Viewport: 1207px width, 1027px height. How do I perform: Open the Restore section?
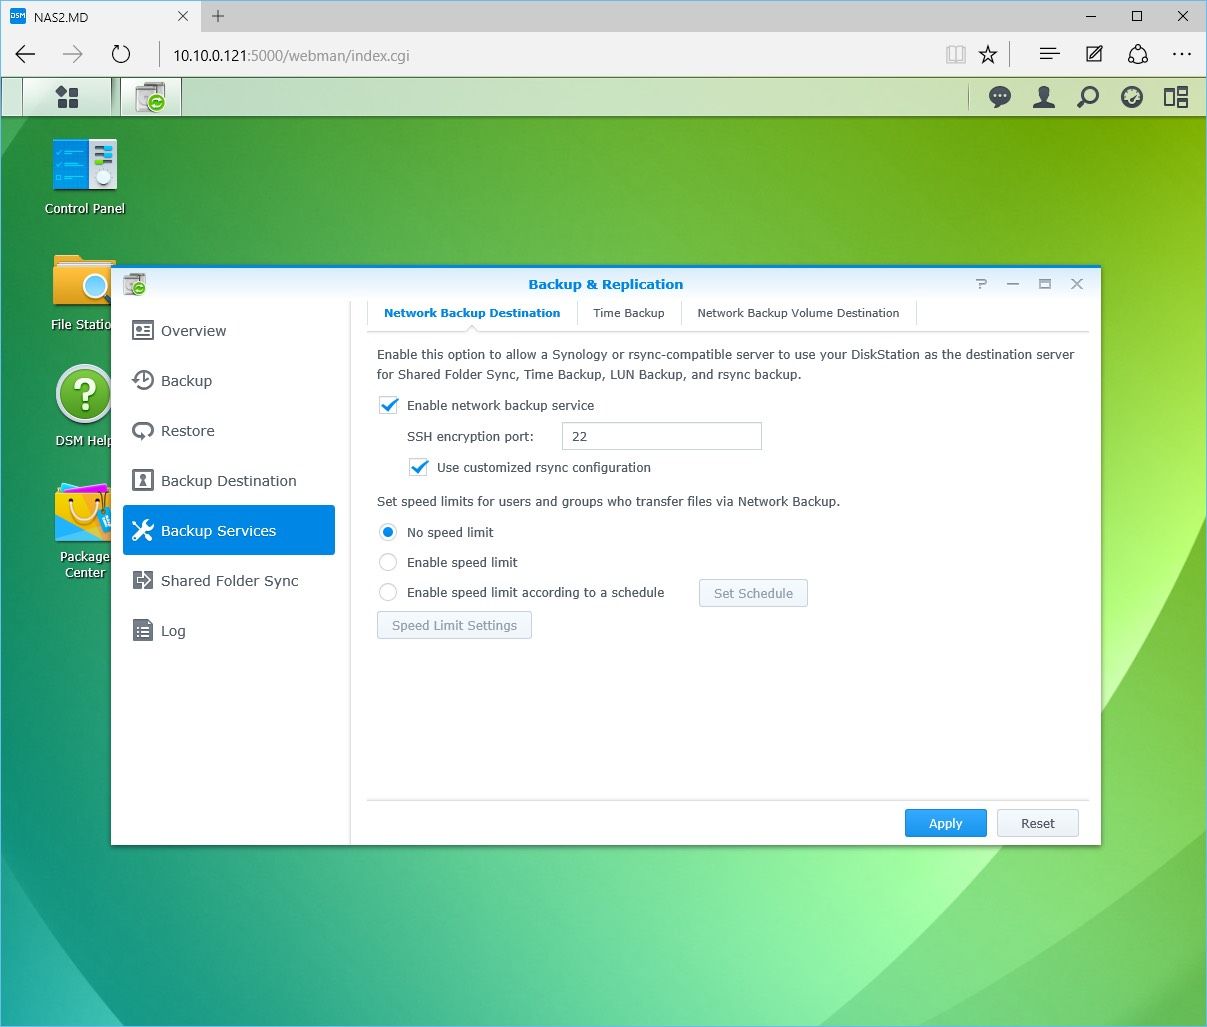(x=229, y=431)
